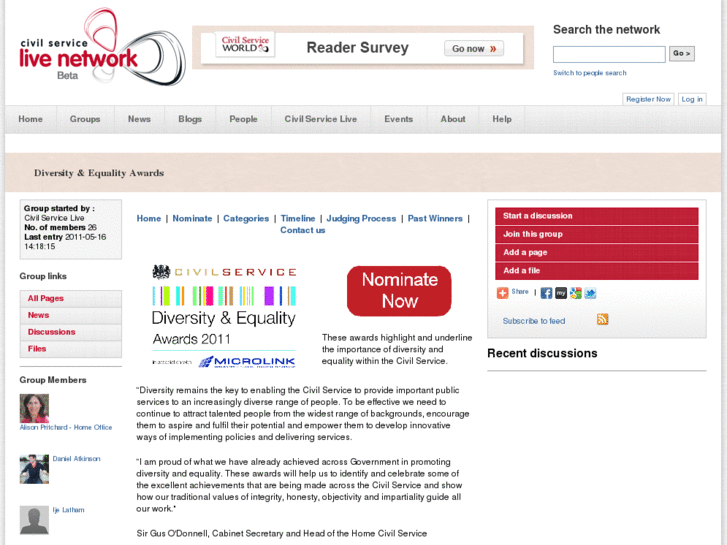
Task: Click the Go now survey button
Action: (474, 49)
